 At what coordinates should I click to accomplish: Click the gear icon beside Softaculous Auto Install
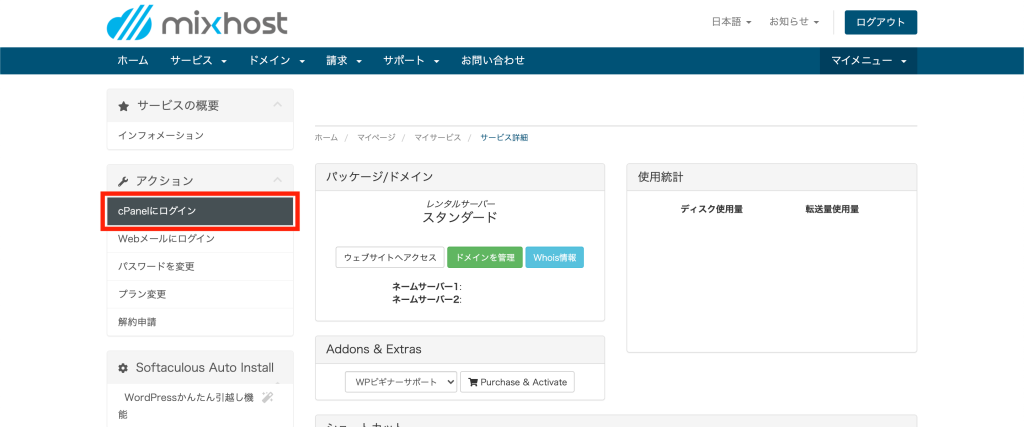coord(123,368)
